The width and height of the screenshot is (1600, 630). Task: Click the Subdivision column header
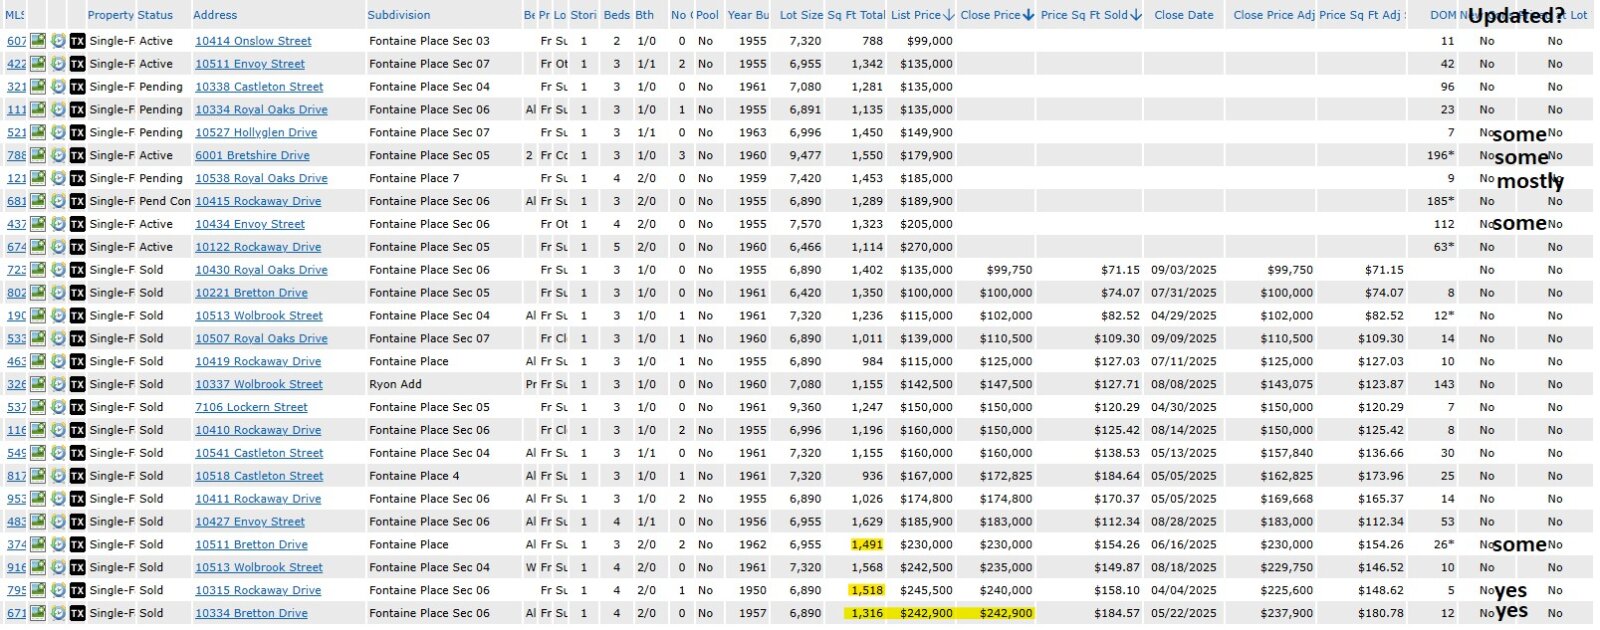398,15
